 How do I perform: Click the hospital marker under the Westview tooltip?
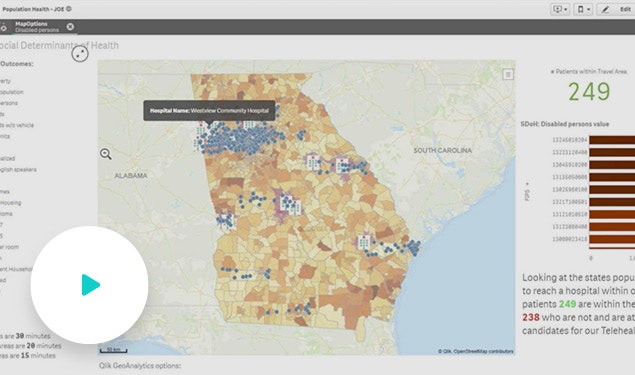(201, 131)
